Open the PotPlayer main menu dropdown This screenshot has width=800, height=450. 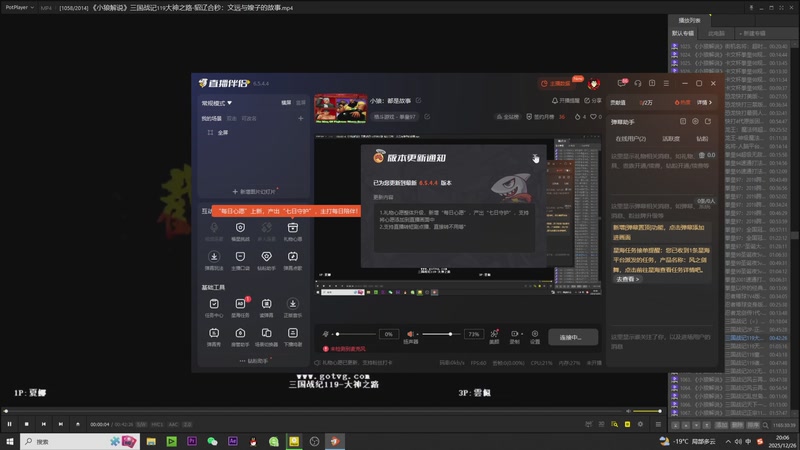point(19,8)
